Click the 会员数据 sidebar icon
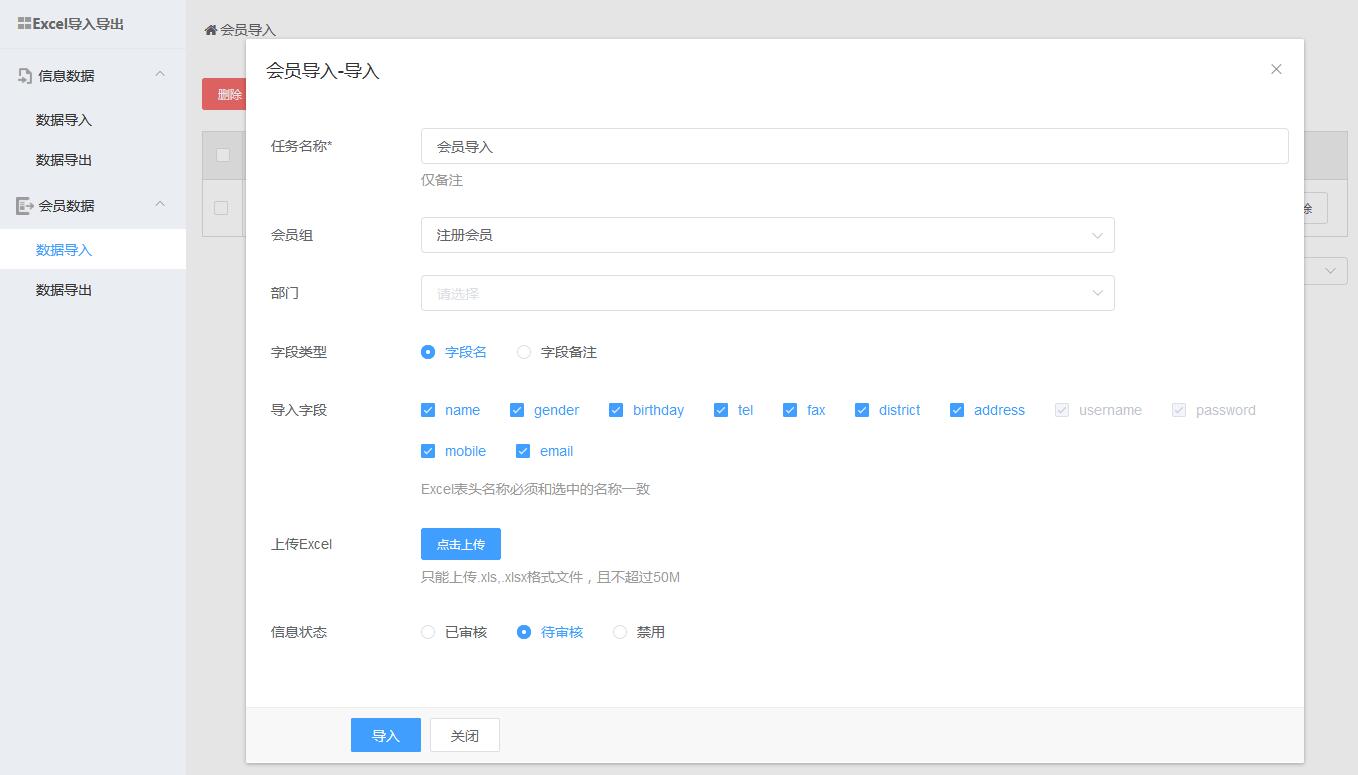Screen dimensions: 1358x775 (25, 206)
